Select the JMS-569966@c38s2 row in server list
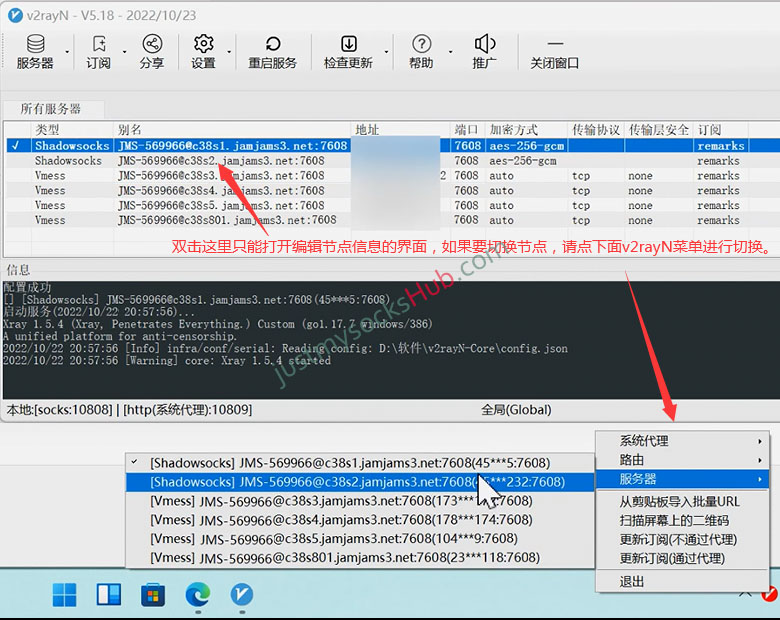This screenshot has height=620, width=780. click(393, 161)
